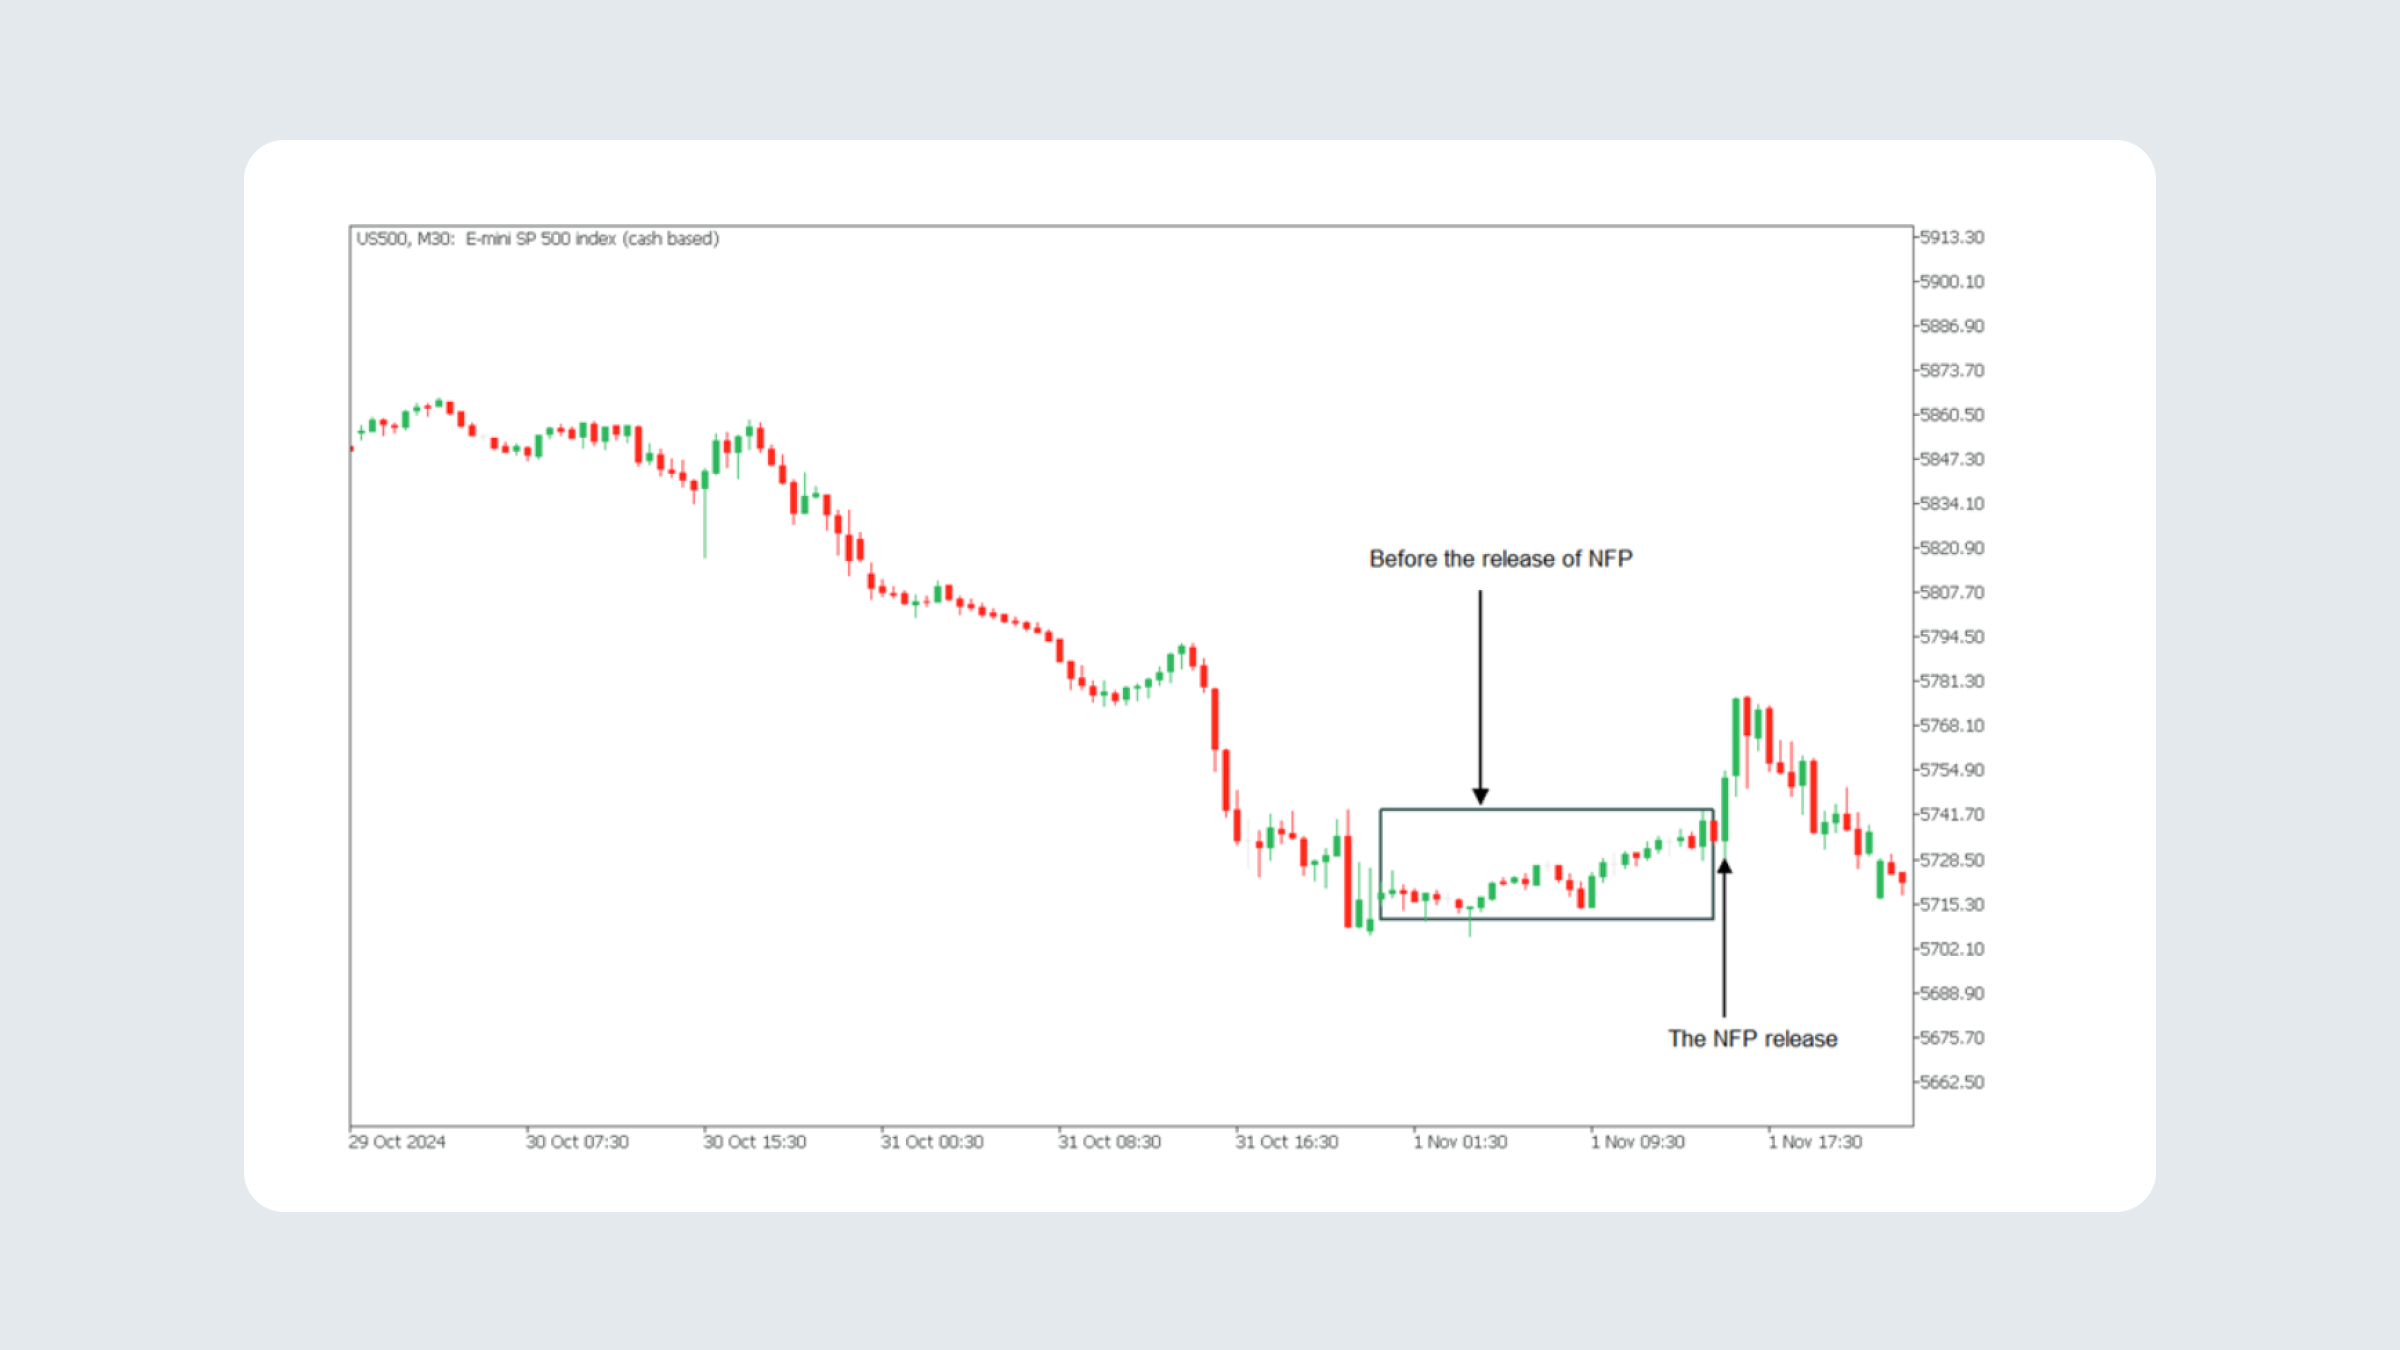This screenshot has width=2400, height=1350.
Task: Click price level 5807.70 on the axis
Action: pyautogui.click(x=1952, y=593)
